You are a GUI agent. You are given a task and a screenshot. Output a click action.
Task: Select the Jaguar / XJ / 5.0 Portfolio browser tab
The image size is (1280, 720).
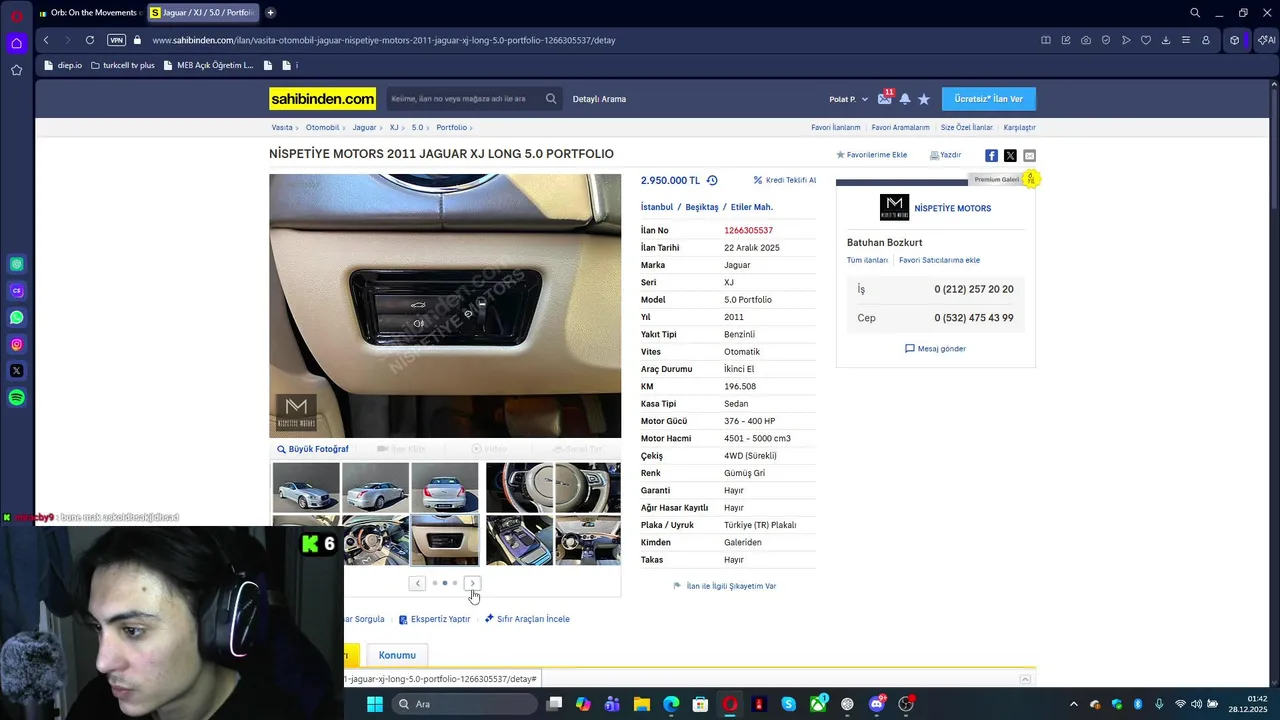[203, 13]
